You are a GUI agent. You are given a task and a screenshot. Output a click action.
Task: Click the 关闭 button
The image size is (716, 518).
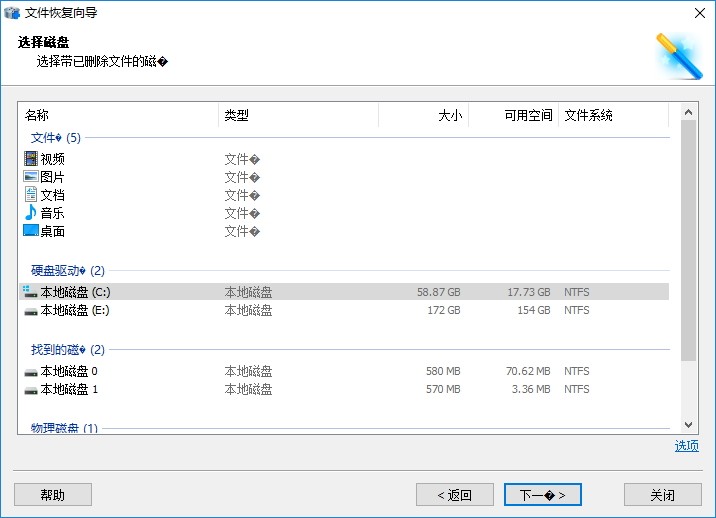663,495
